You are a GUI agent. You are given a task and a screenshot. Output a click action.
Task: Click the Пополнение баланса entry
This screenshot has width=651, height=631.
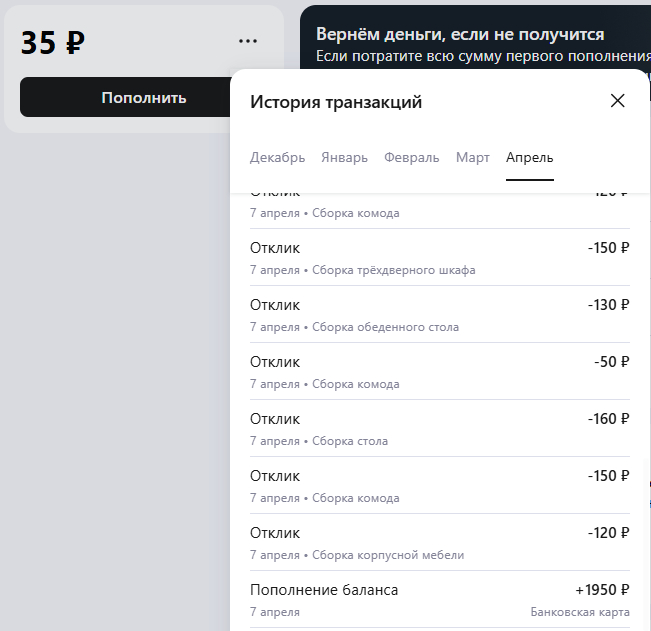pos(324,590)
